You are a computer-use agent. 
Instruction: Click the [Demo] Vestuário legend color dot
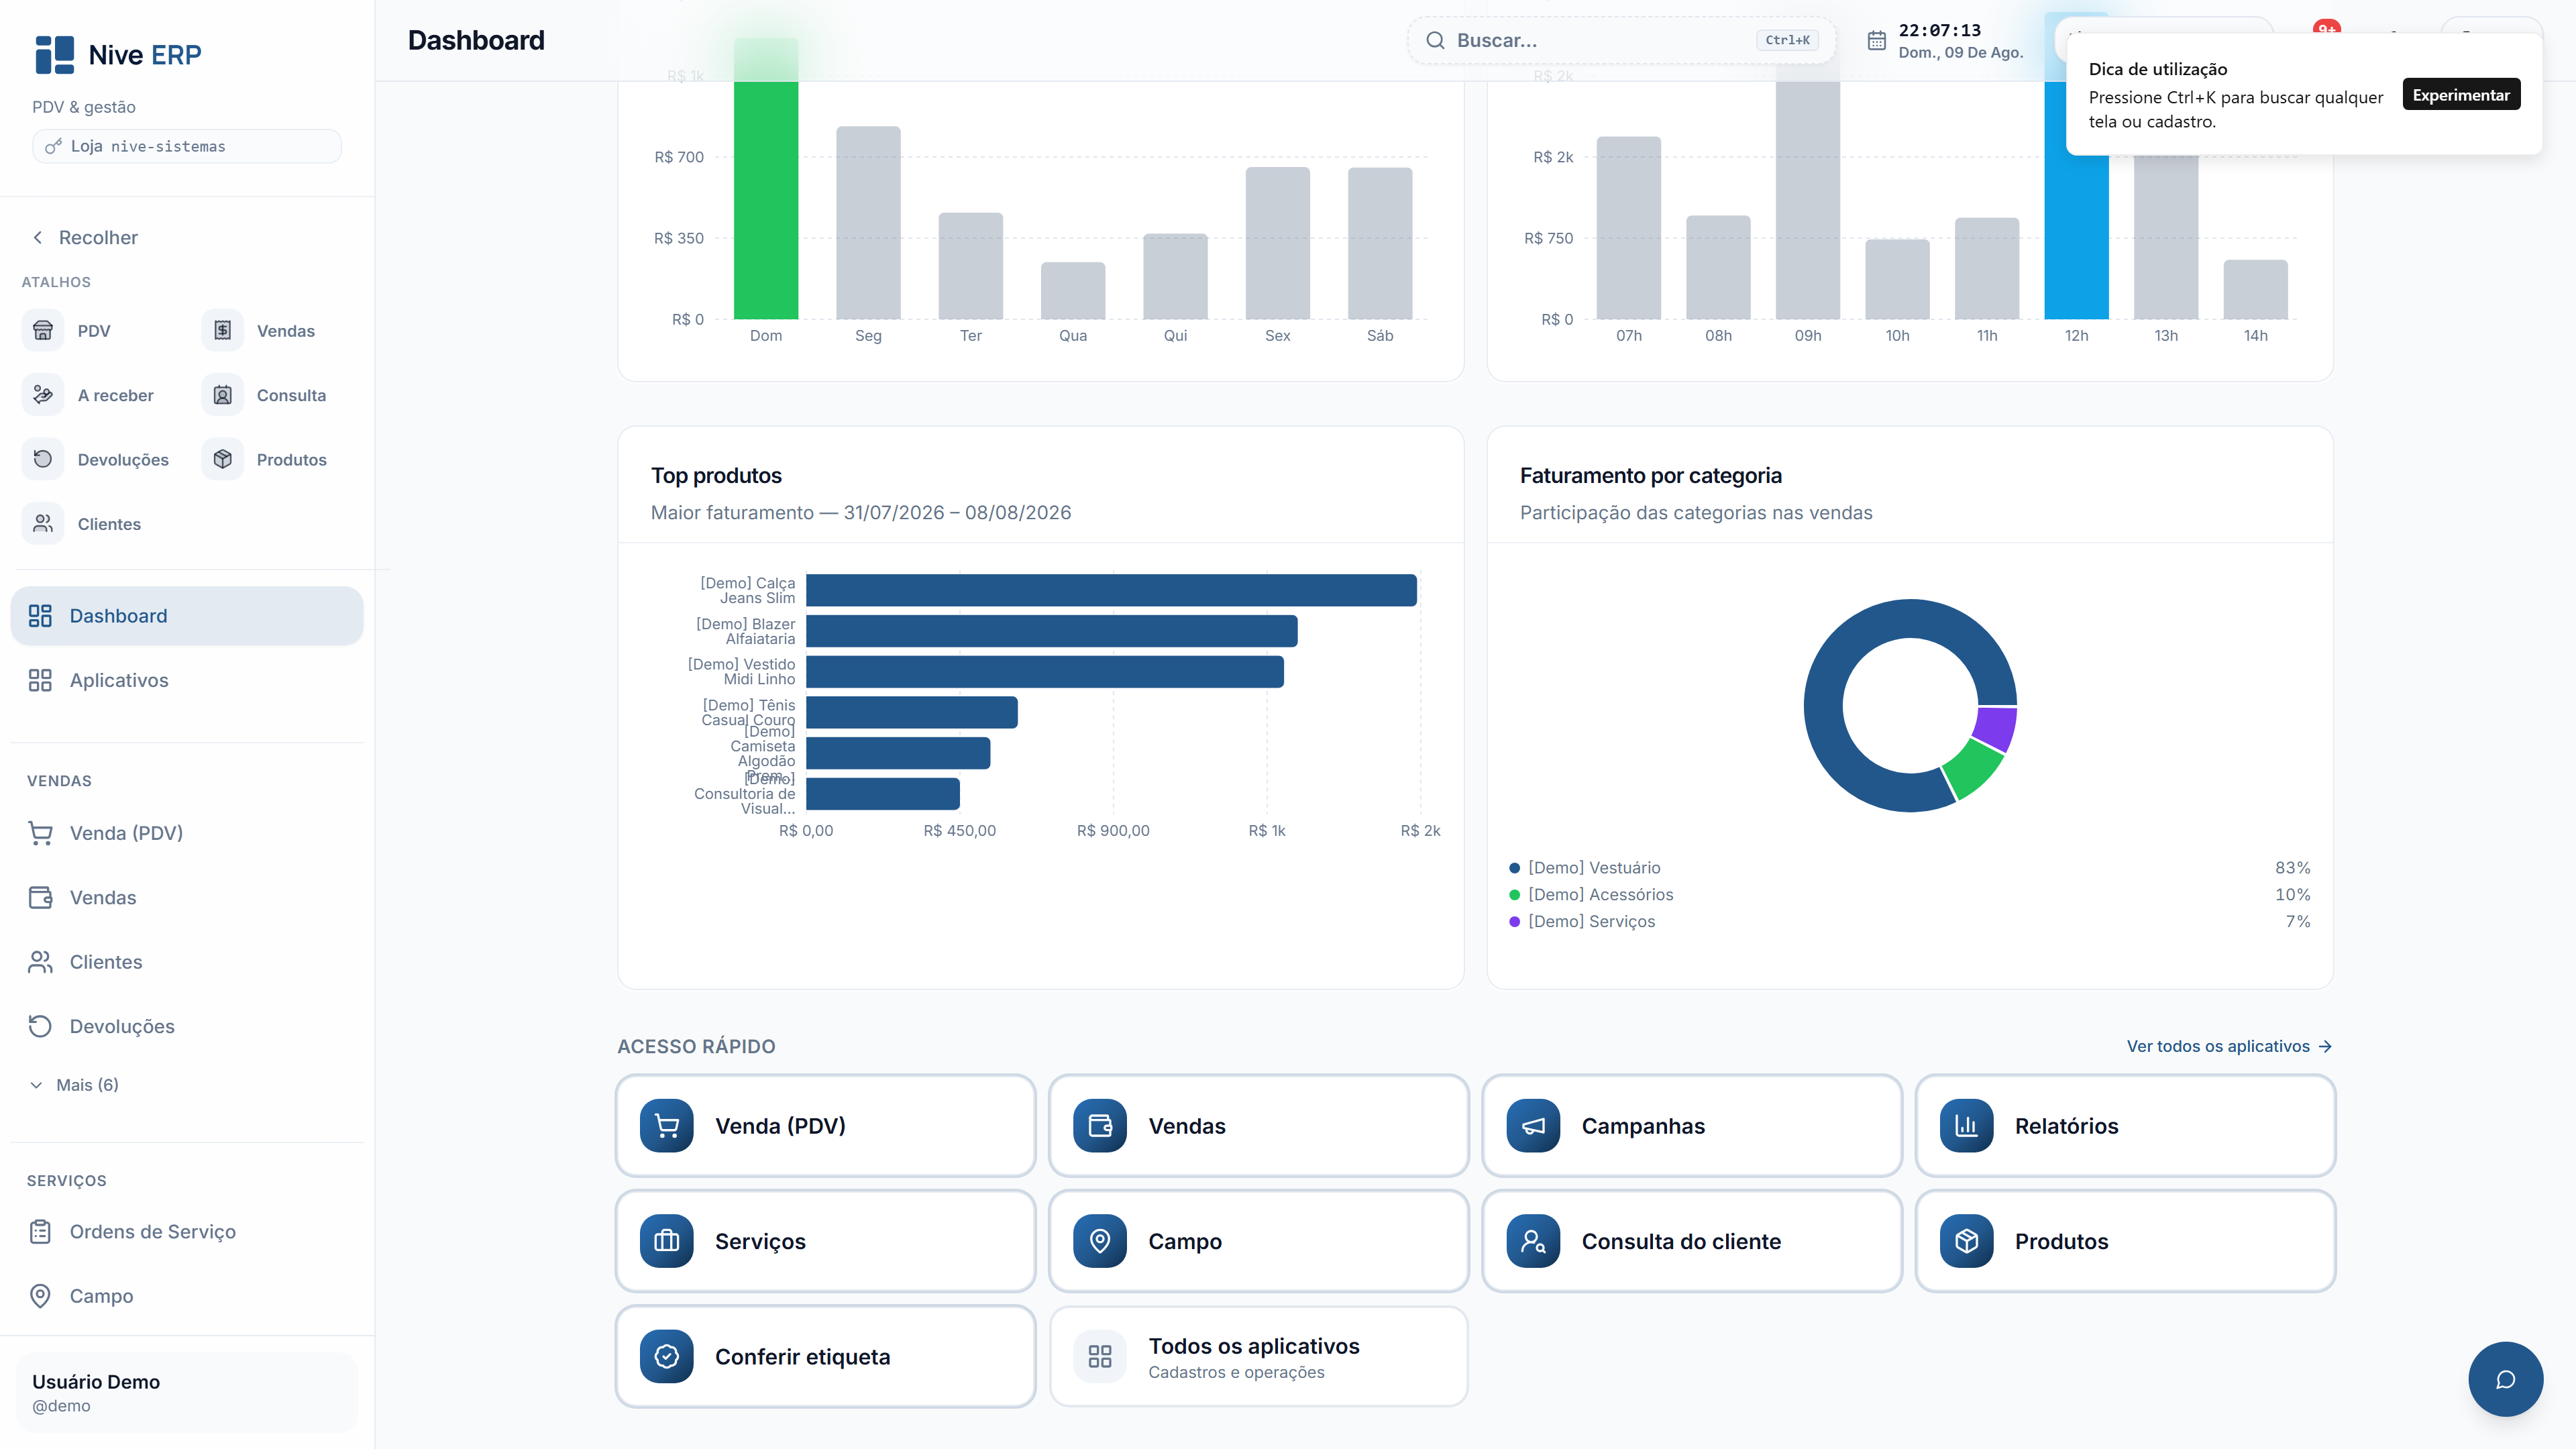point(1515,868)
